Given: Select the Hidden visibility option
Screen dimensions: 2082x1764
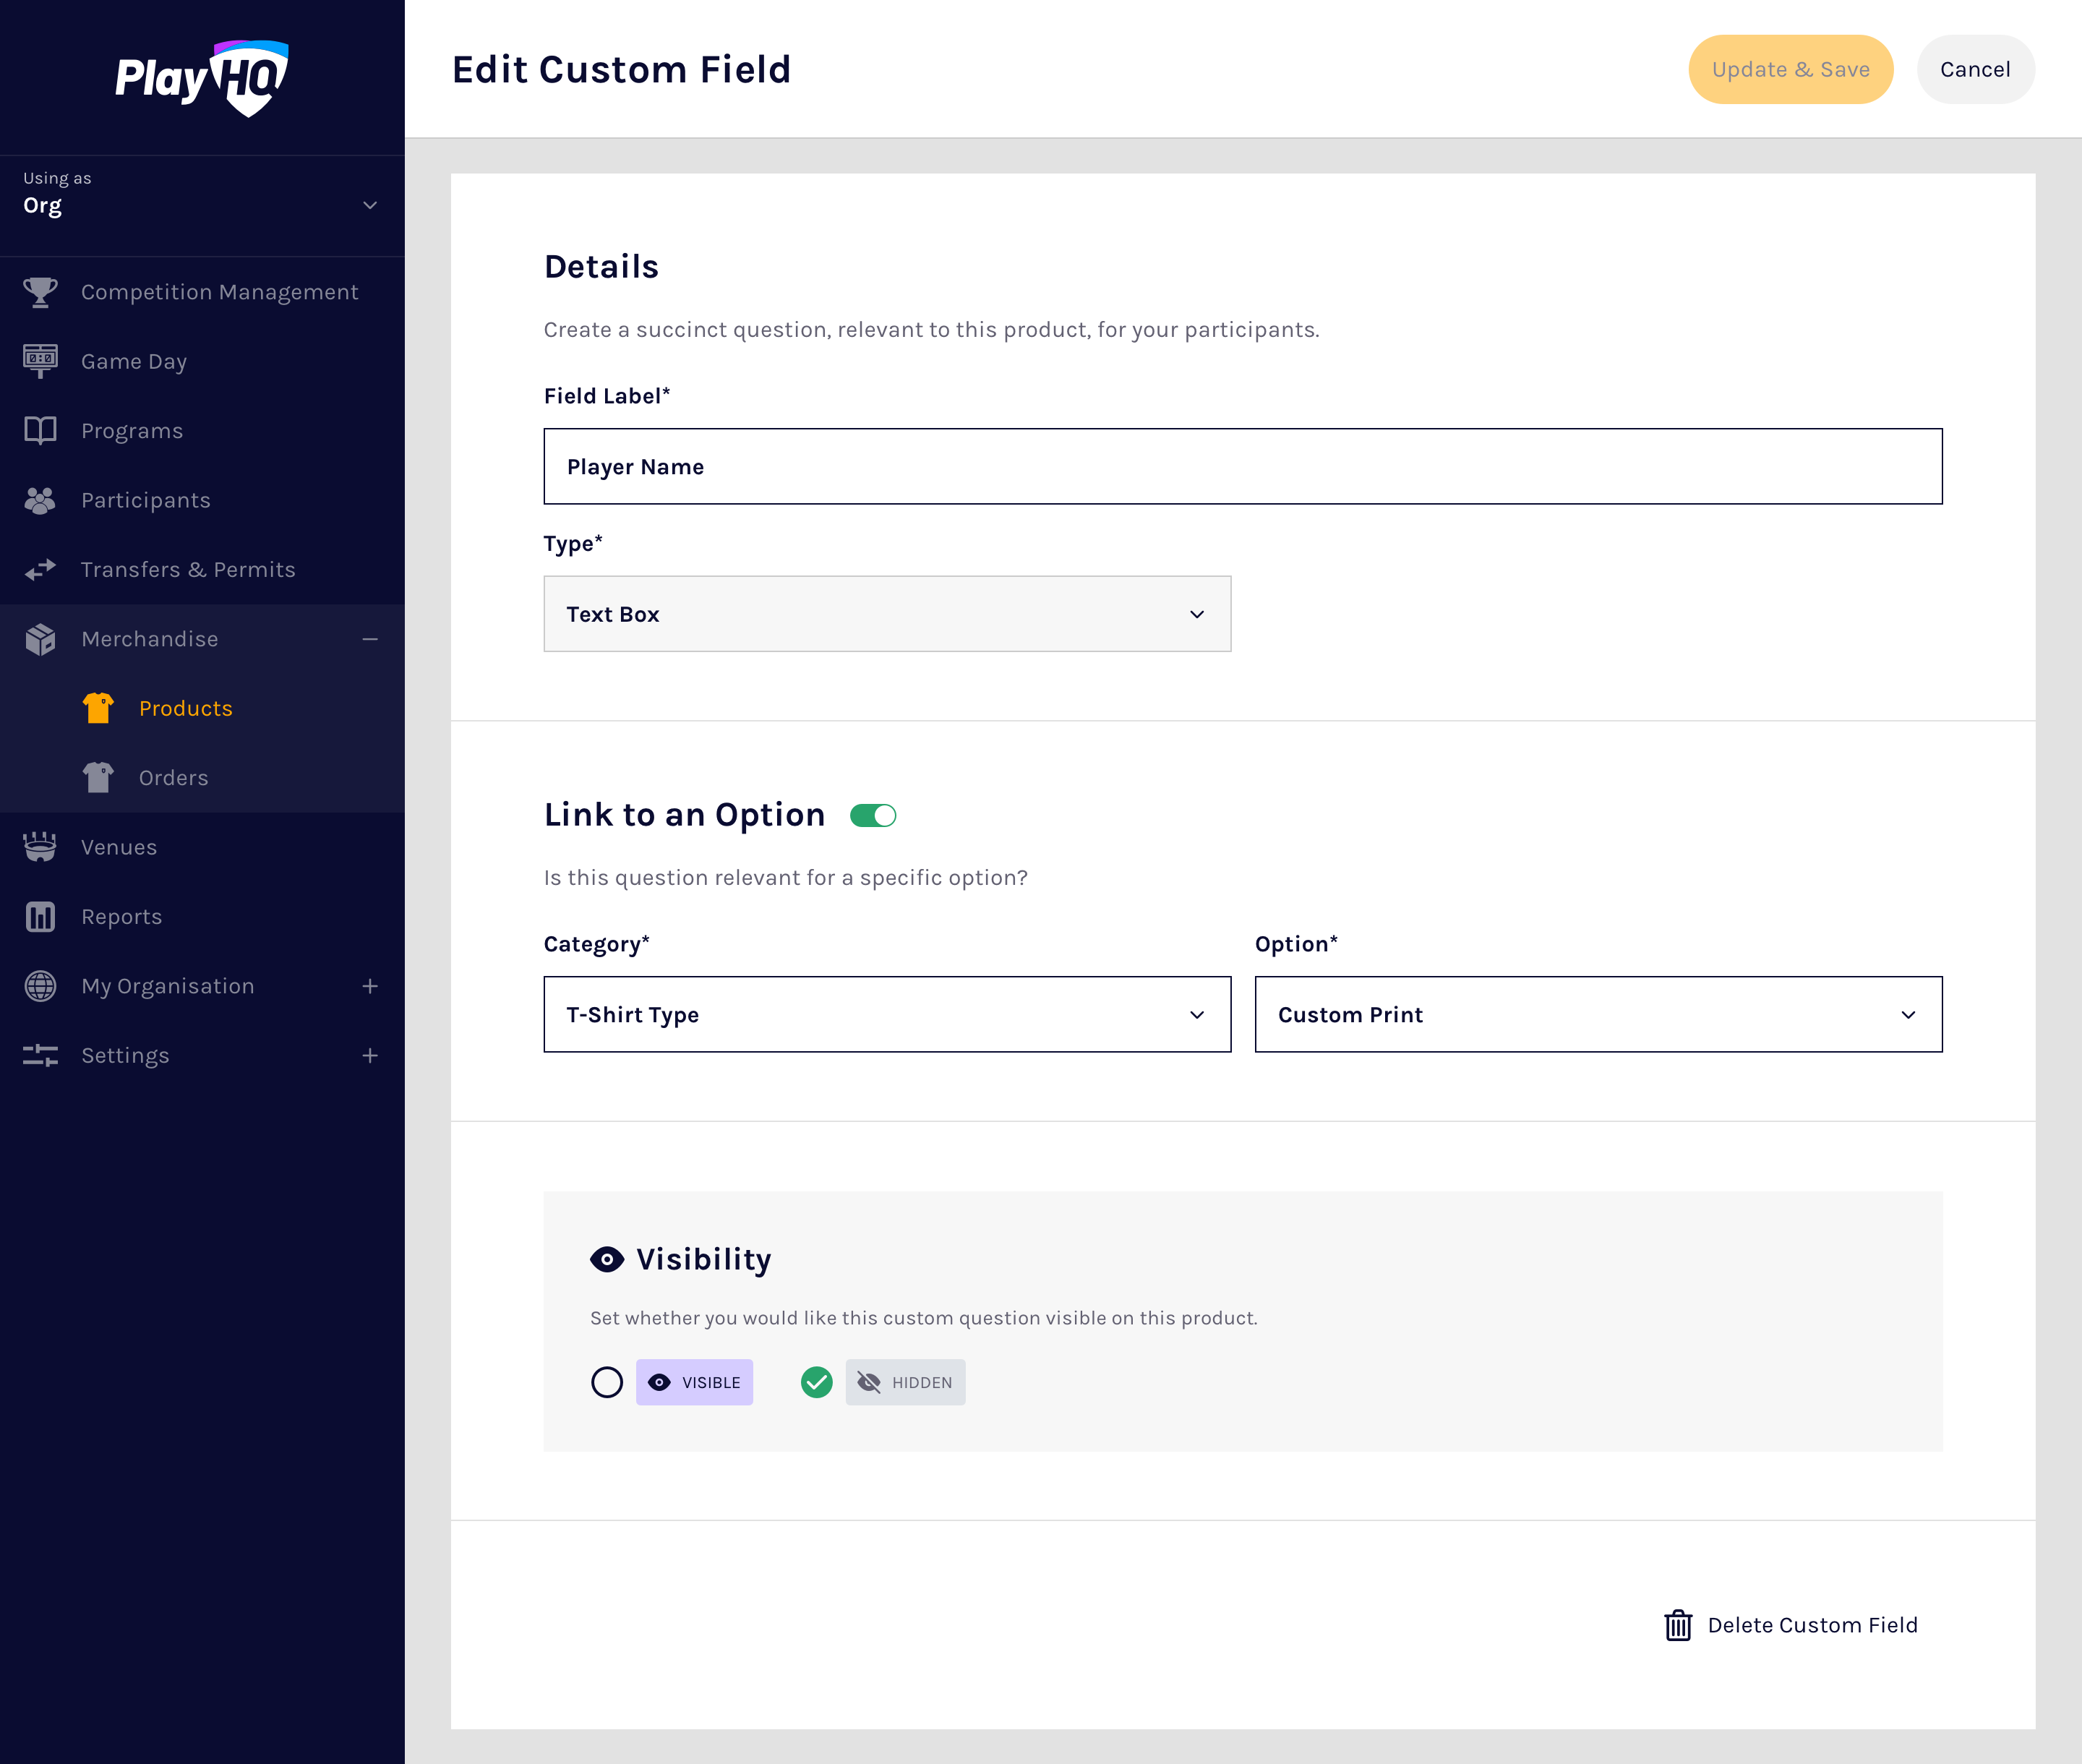Looking at the screenshot, I should (817, 1382).
